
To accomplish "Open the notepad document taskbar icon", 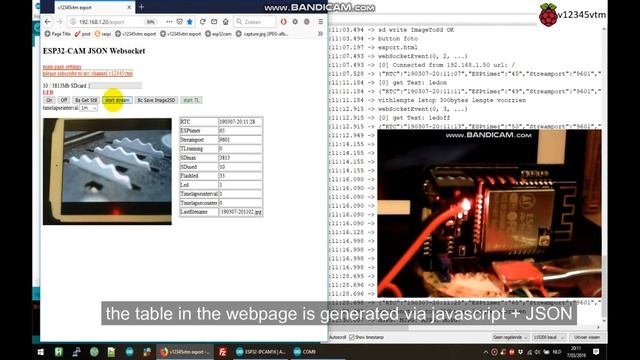I will point(111,352).
